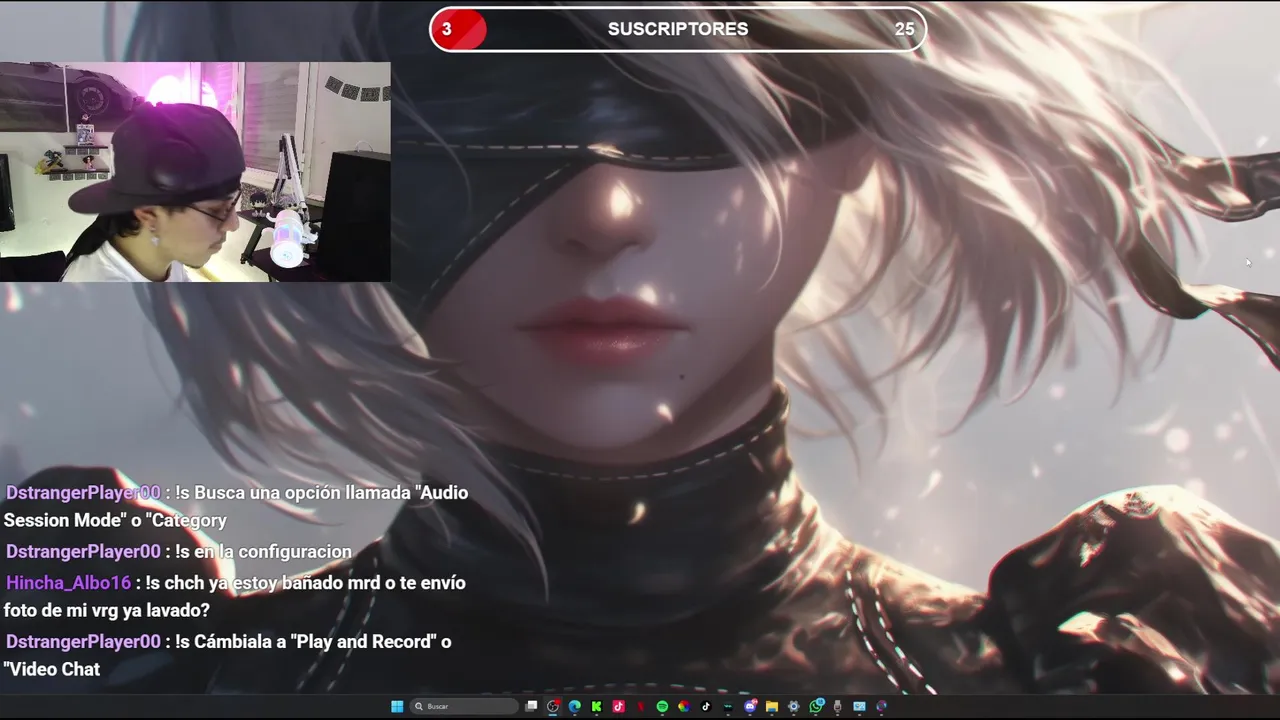Open the Windows Start menu
The width and height of the screenshot is (1280, 720).
[x=397, y=706]
